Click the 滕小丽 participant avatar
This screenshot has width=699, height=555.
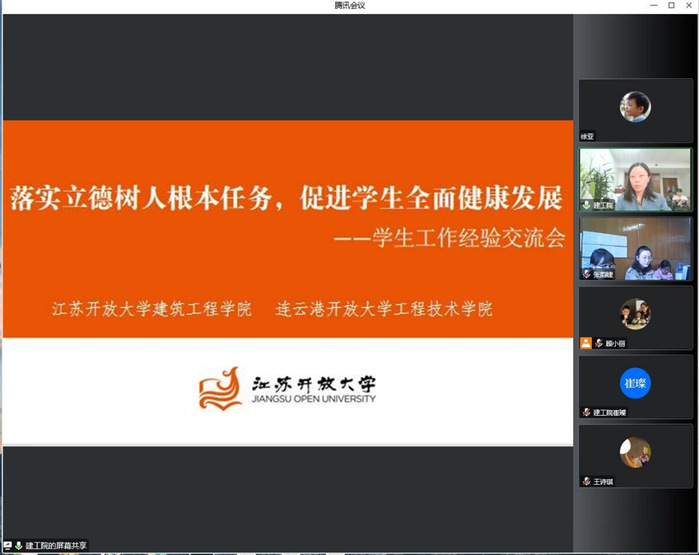635,313
